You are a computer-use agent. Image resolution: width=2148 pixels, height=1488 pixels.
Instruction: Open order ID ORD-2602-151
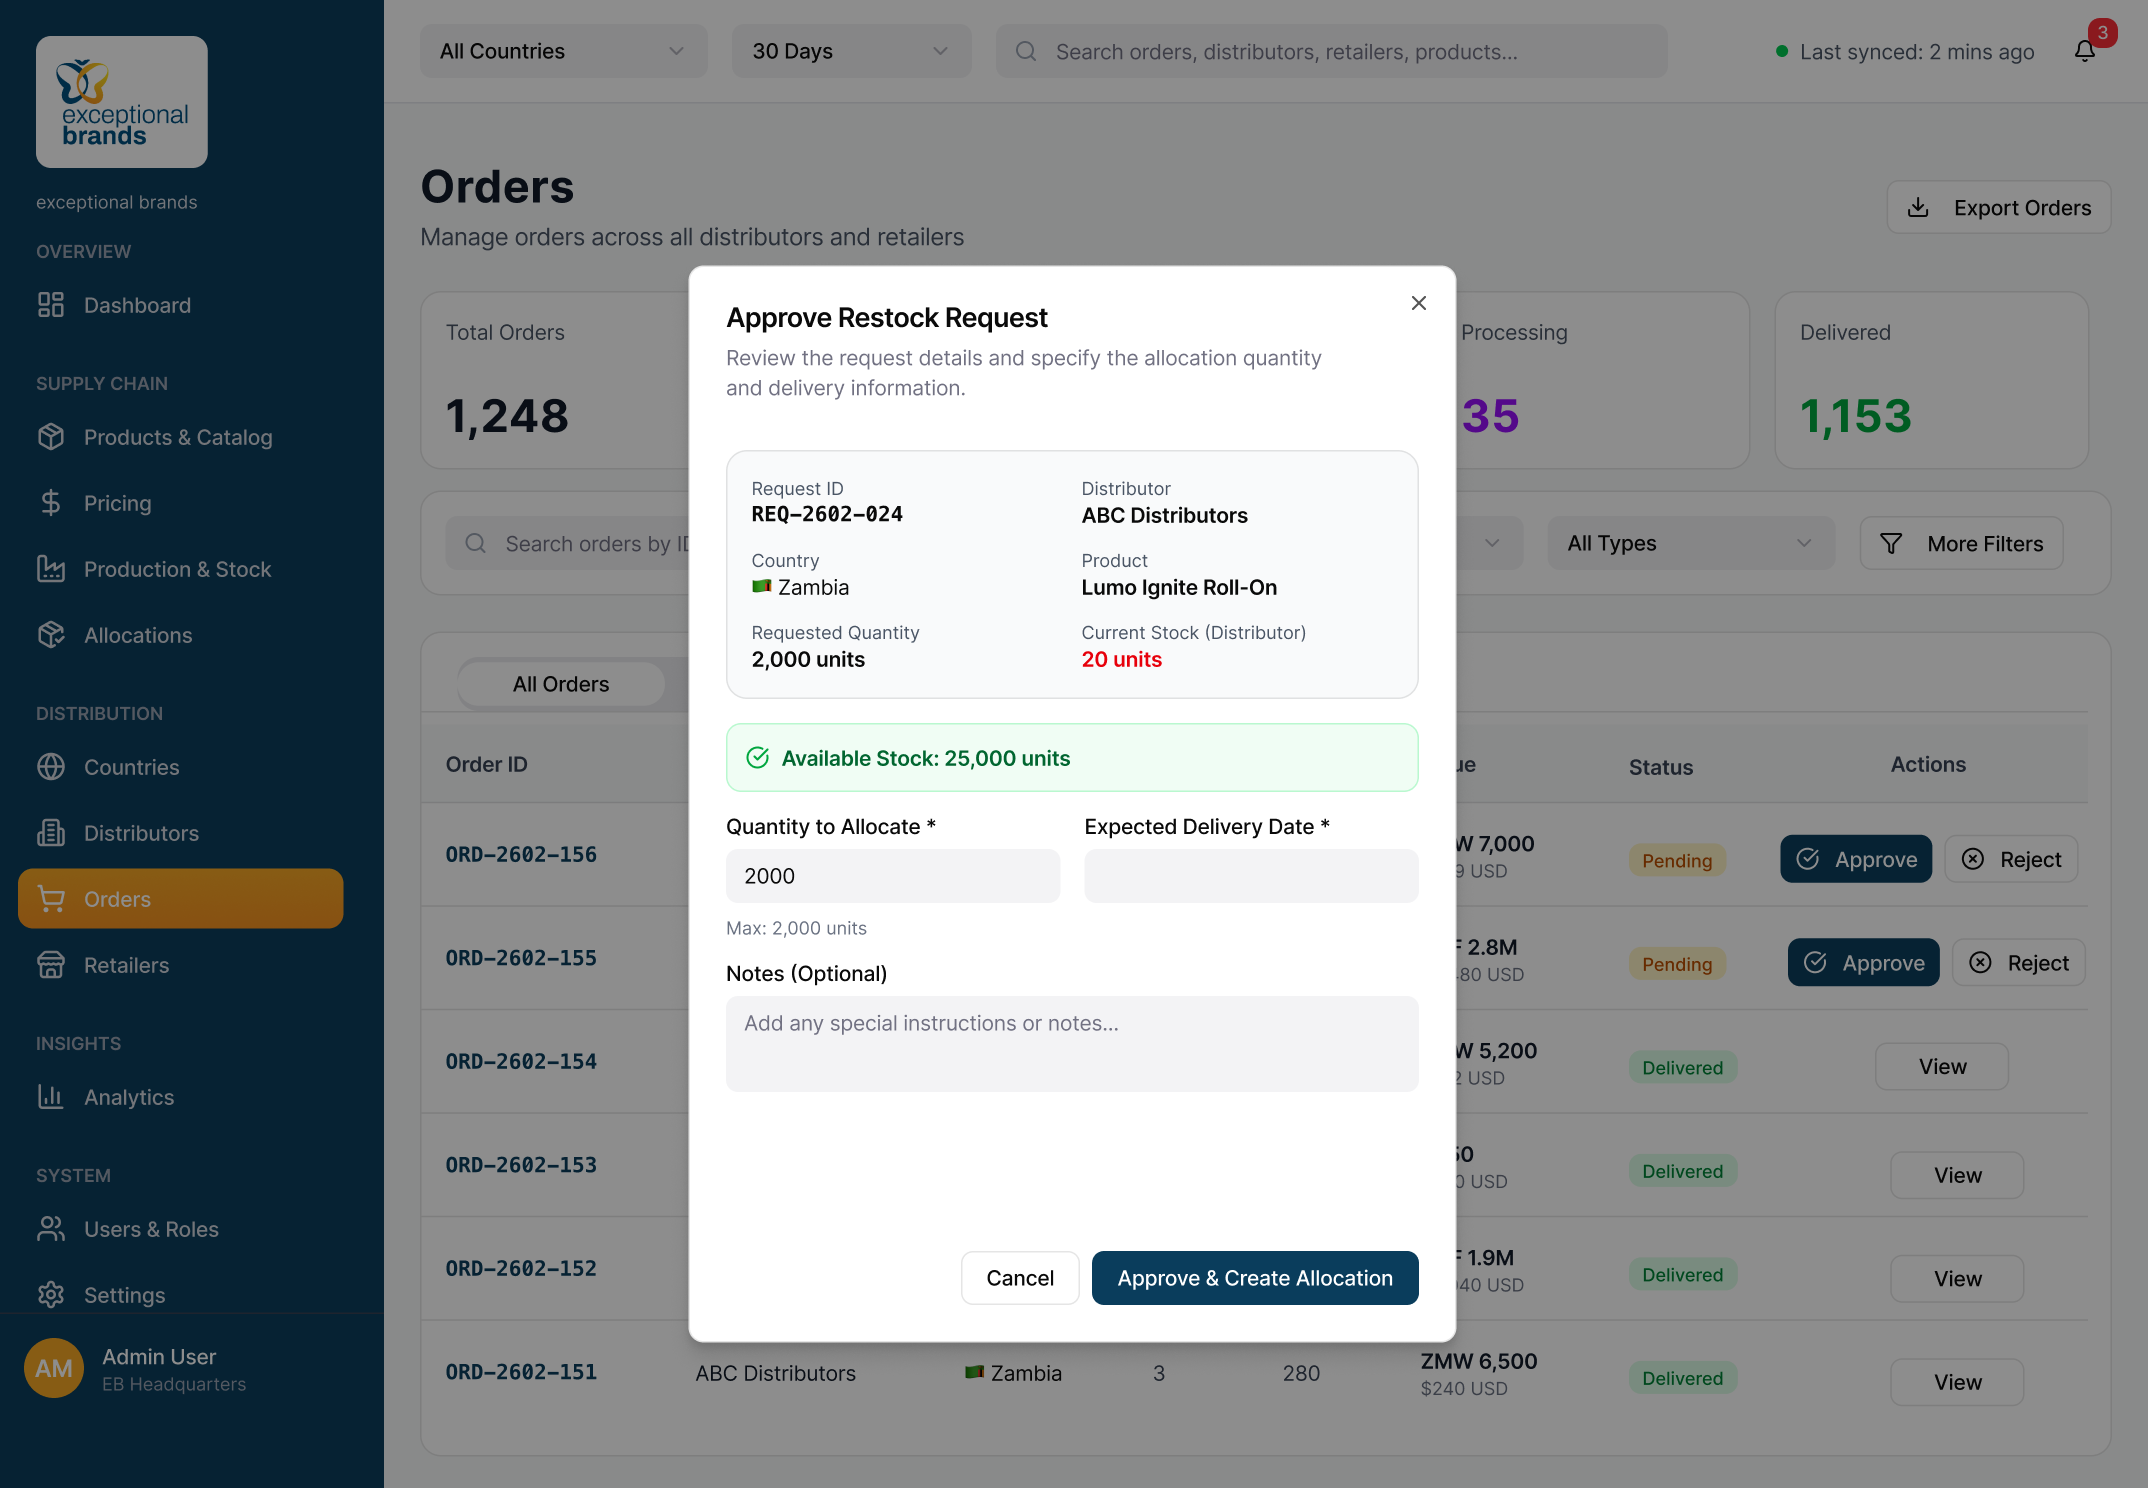coord(521,1372)
